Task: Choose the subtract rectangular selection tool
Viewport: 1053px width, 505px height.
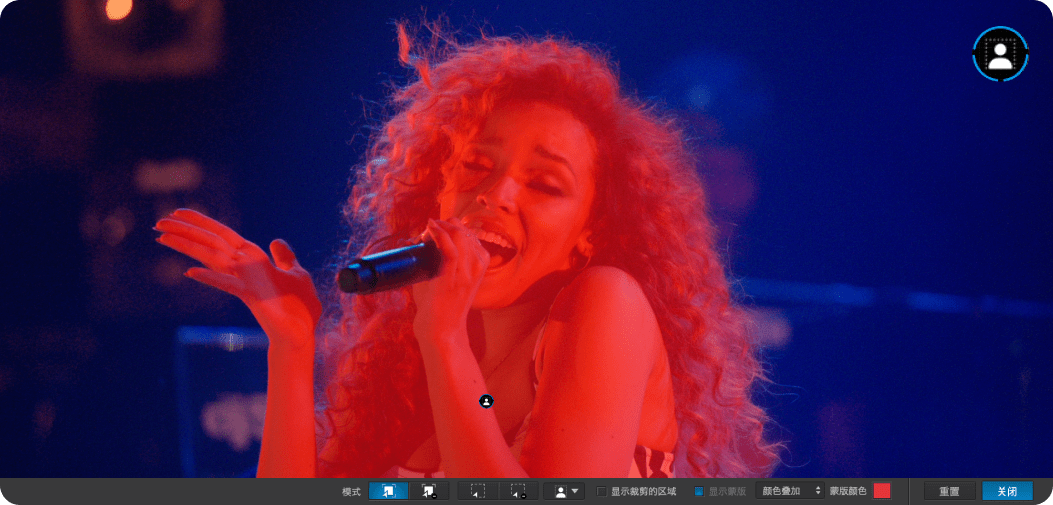Action: point(518,491)
